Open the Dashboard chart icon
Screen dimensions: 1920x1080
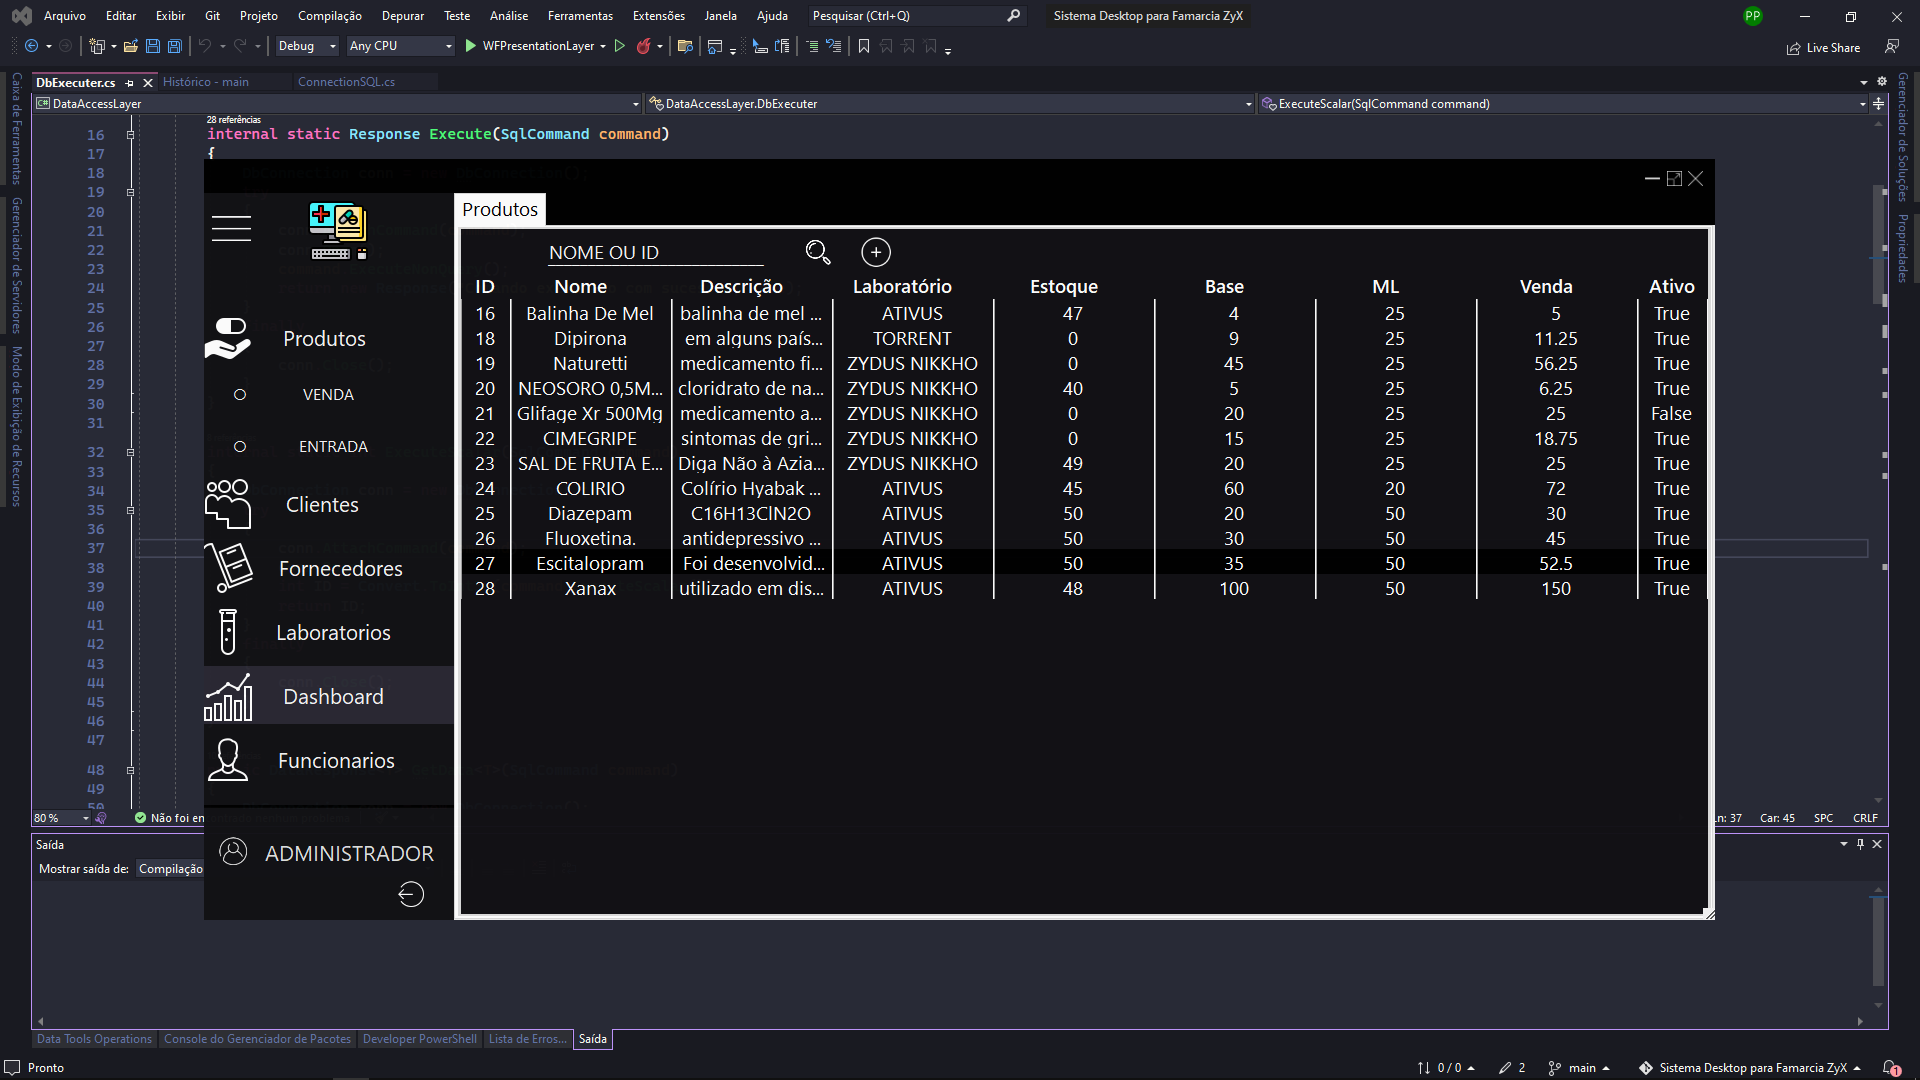point(229,697)
